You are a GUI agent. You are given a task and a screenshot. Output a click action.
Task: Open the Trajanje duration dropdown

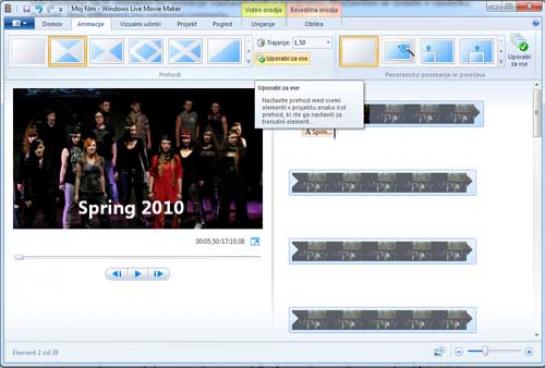(328, 42)
